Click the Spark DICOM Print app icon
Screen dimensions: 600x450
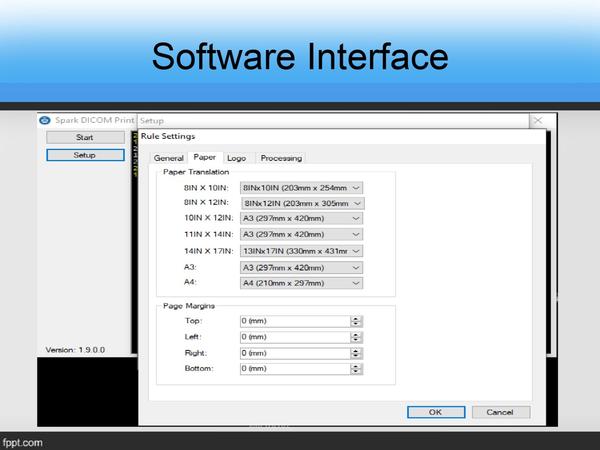click(x=44, y=120)
